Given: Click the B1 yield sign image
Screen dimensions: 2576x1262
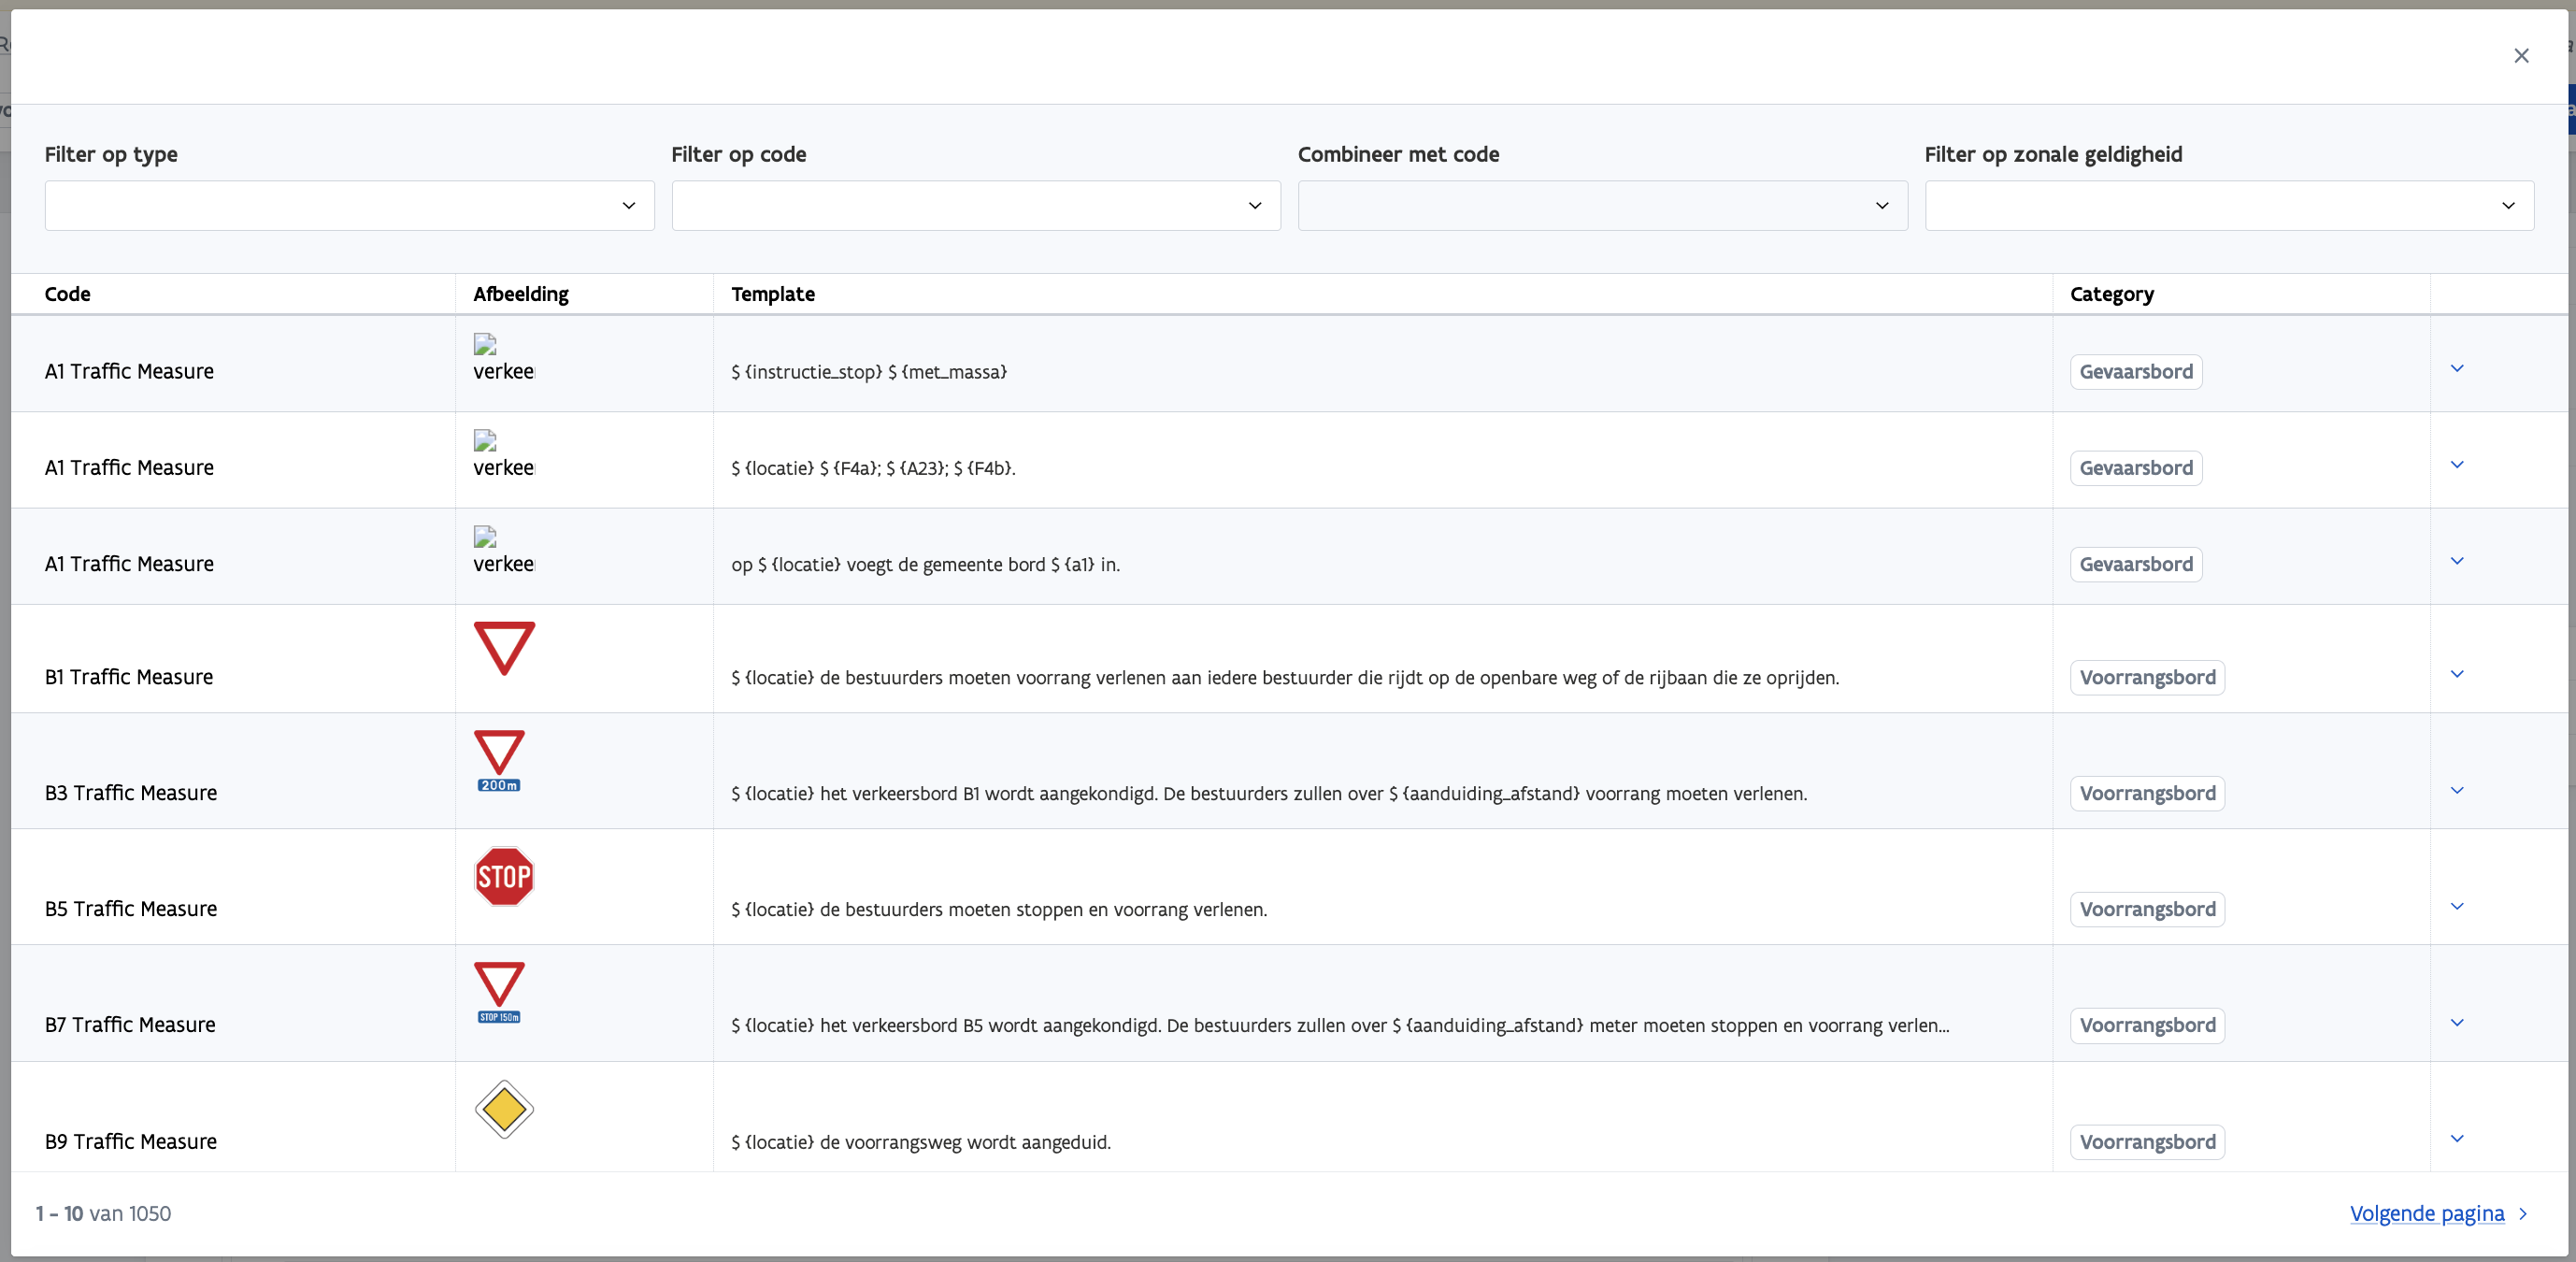Looking at the screenshot, I should click(504, 647).
